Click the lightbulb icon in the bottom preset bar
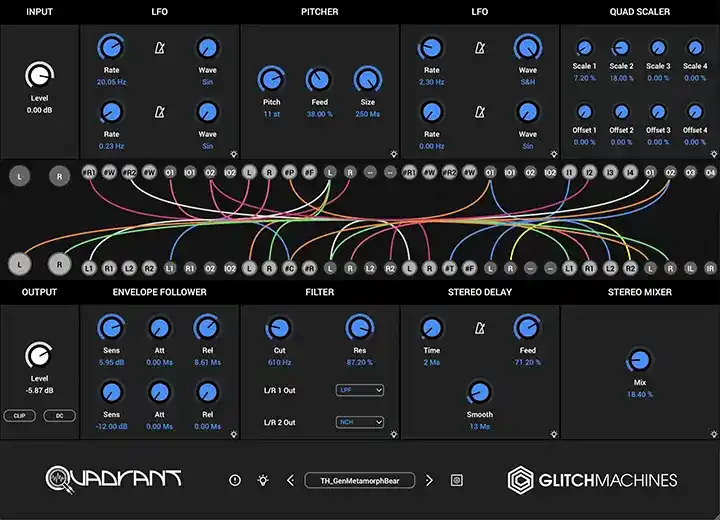 tap(263, 480)
